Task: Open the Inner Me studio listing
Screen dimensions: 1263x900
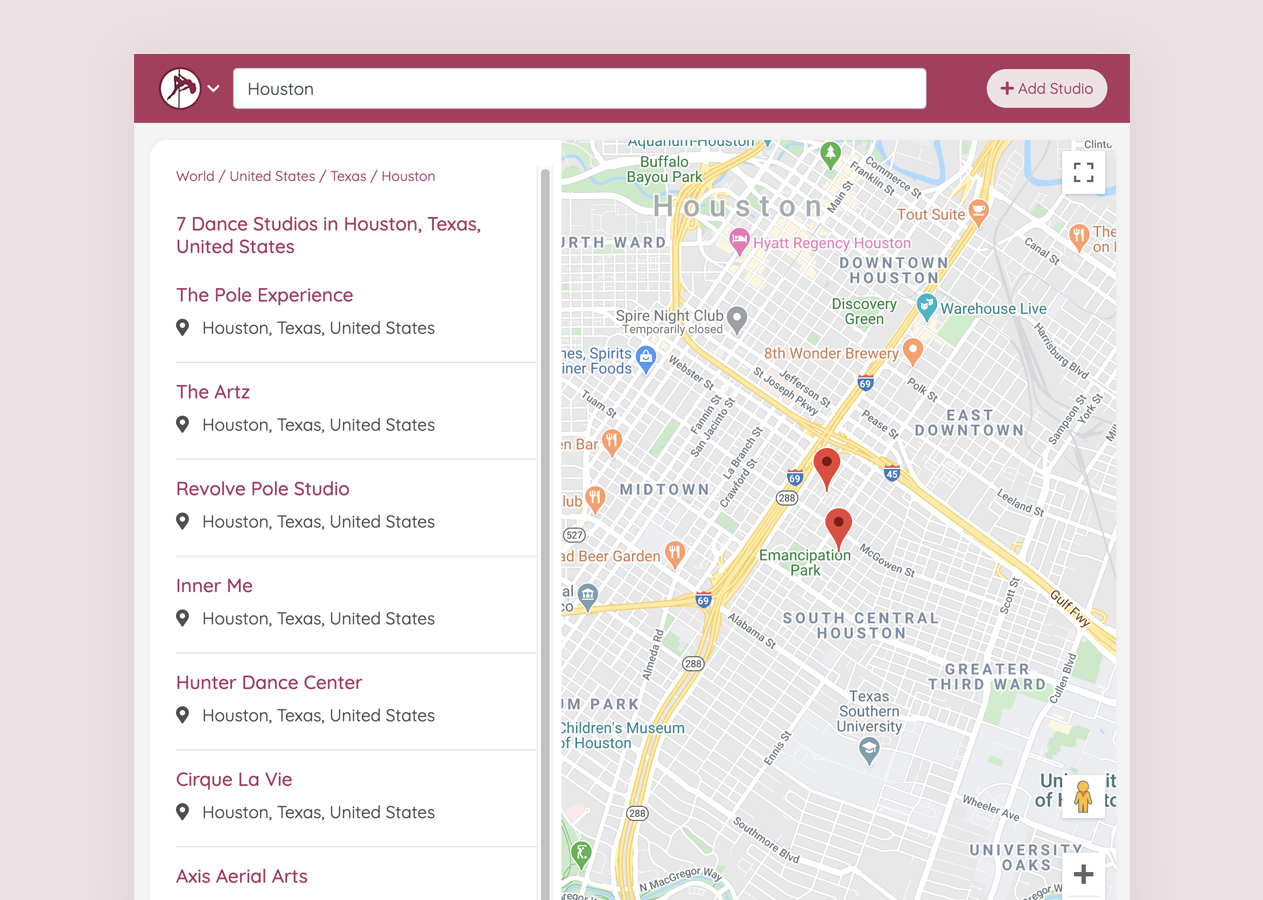Action: coord(214,586)
